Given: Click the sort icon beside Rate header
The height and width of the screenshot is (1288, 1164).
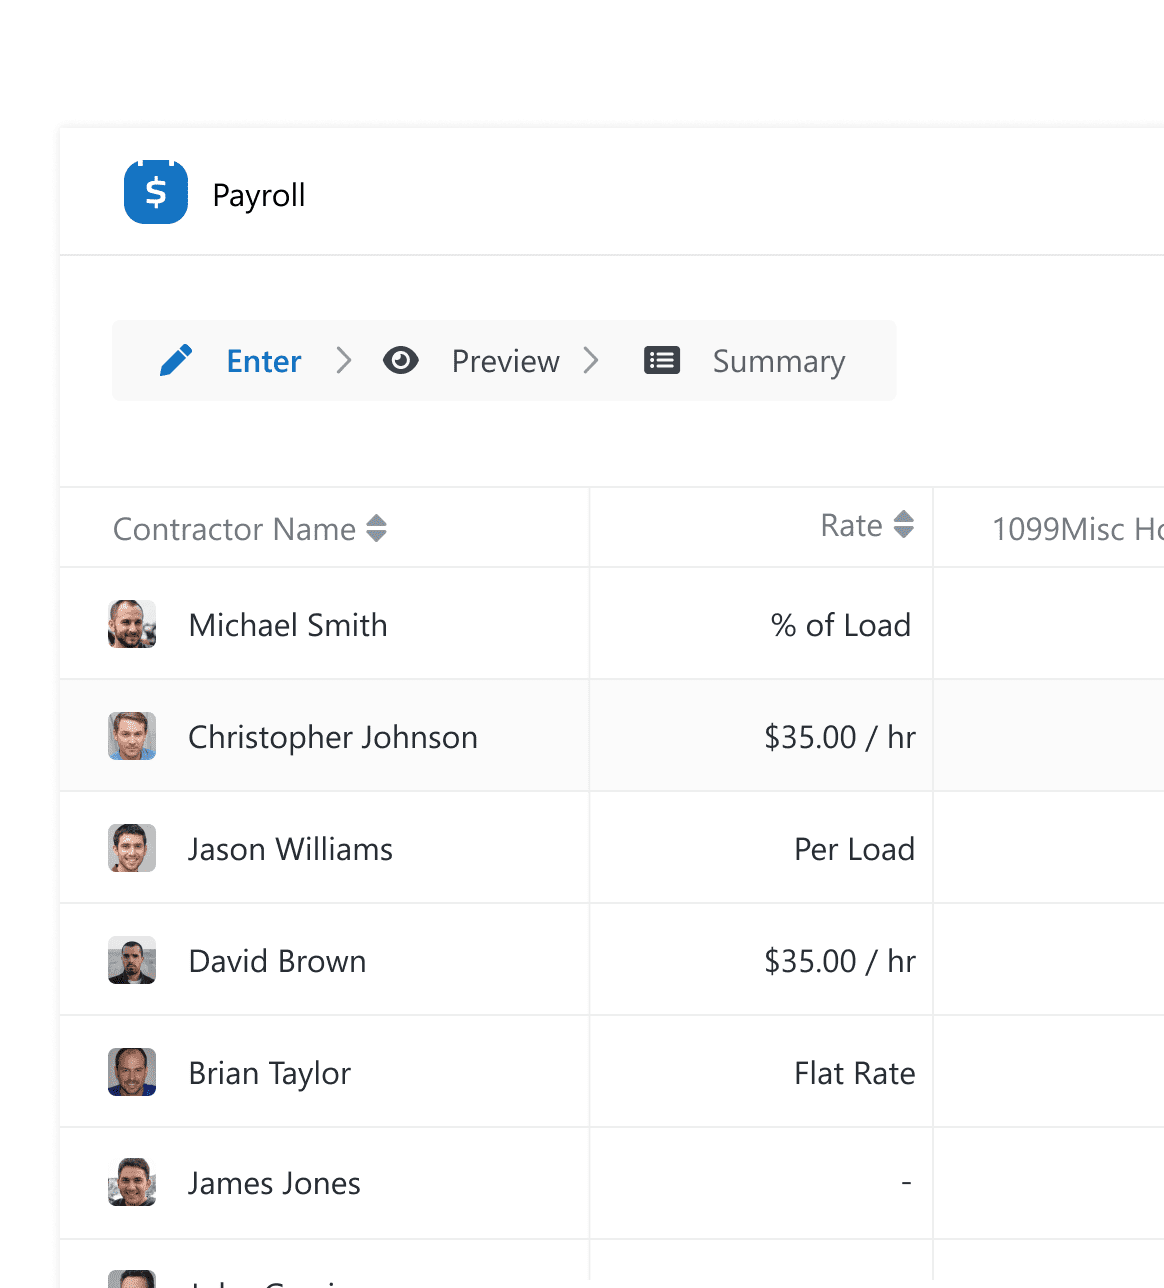Looking at the screenshot, I should tap(903, 524).
